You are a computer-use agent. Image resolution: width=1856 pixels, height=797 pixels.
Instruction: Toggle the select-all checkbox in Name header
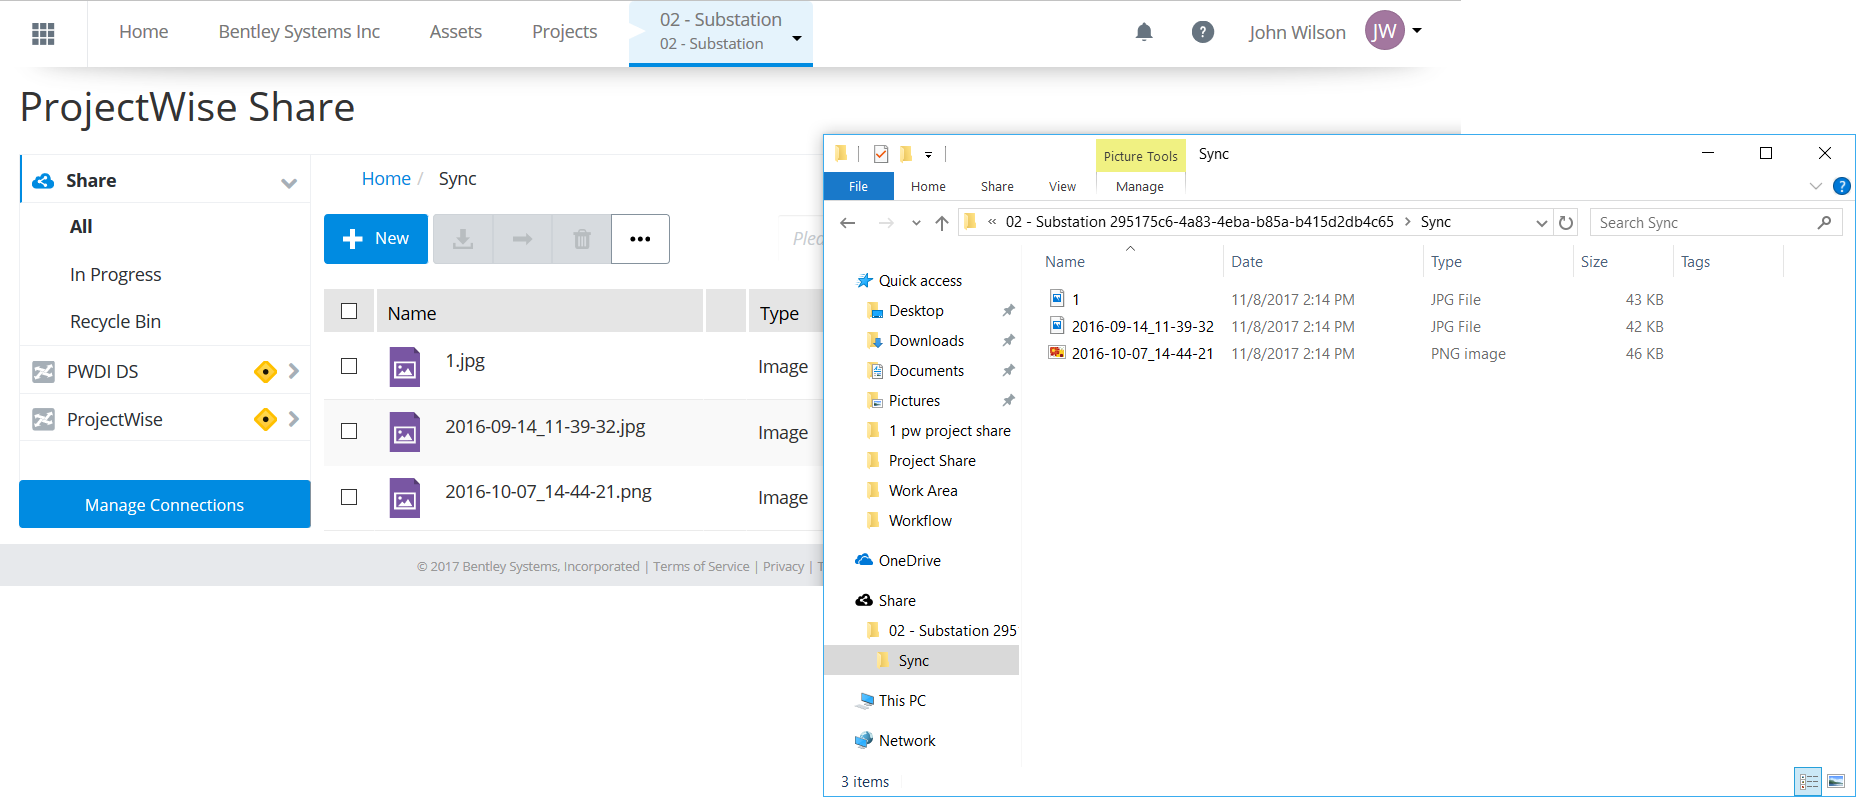coord(349,311)
